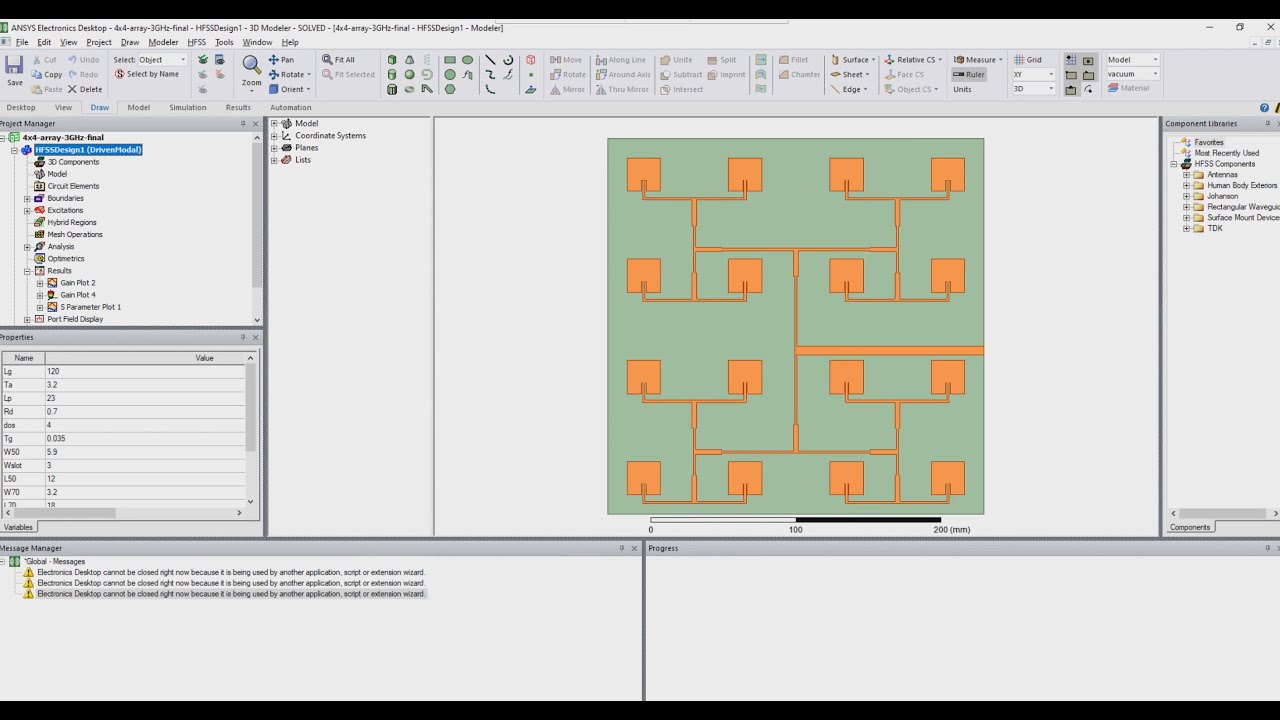Click the Select by Name button
The image size is (1280, 720).
tap(146, 74)
